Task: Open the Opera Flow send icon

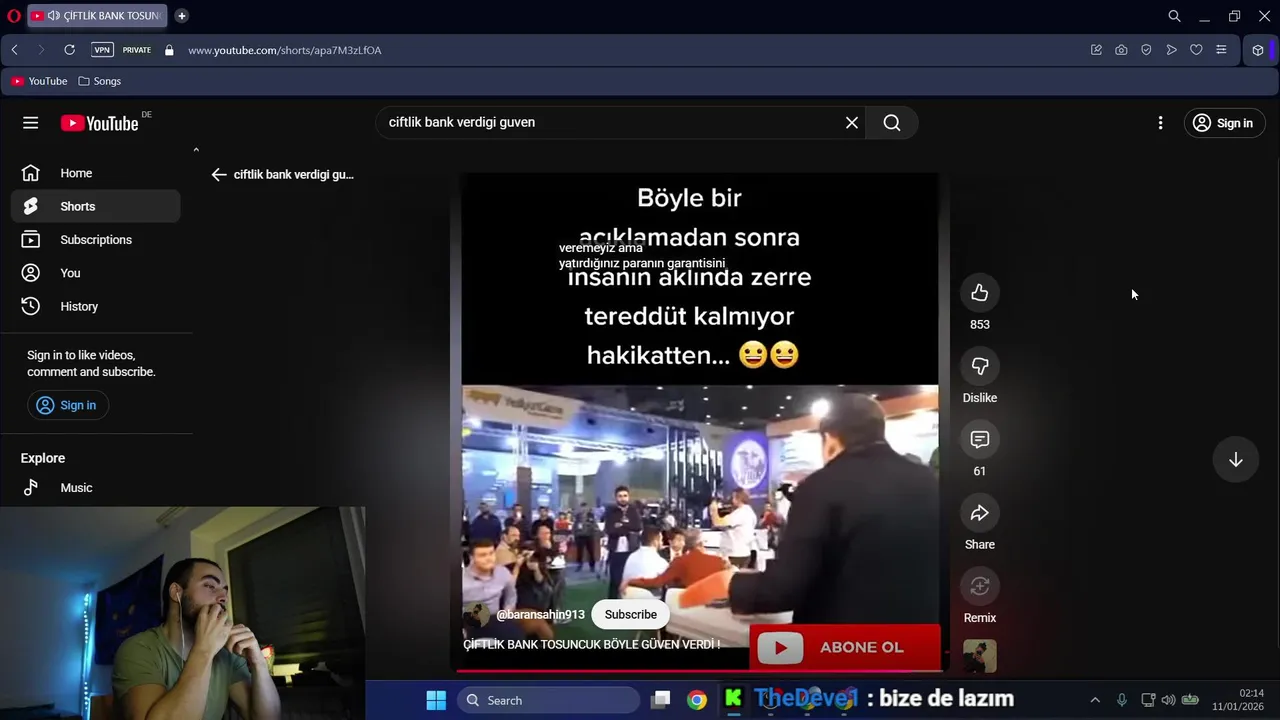Action: coord(1171,50)
